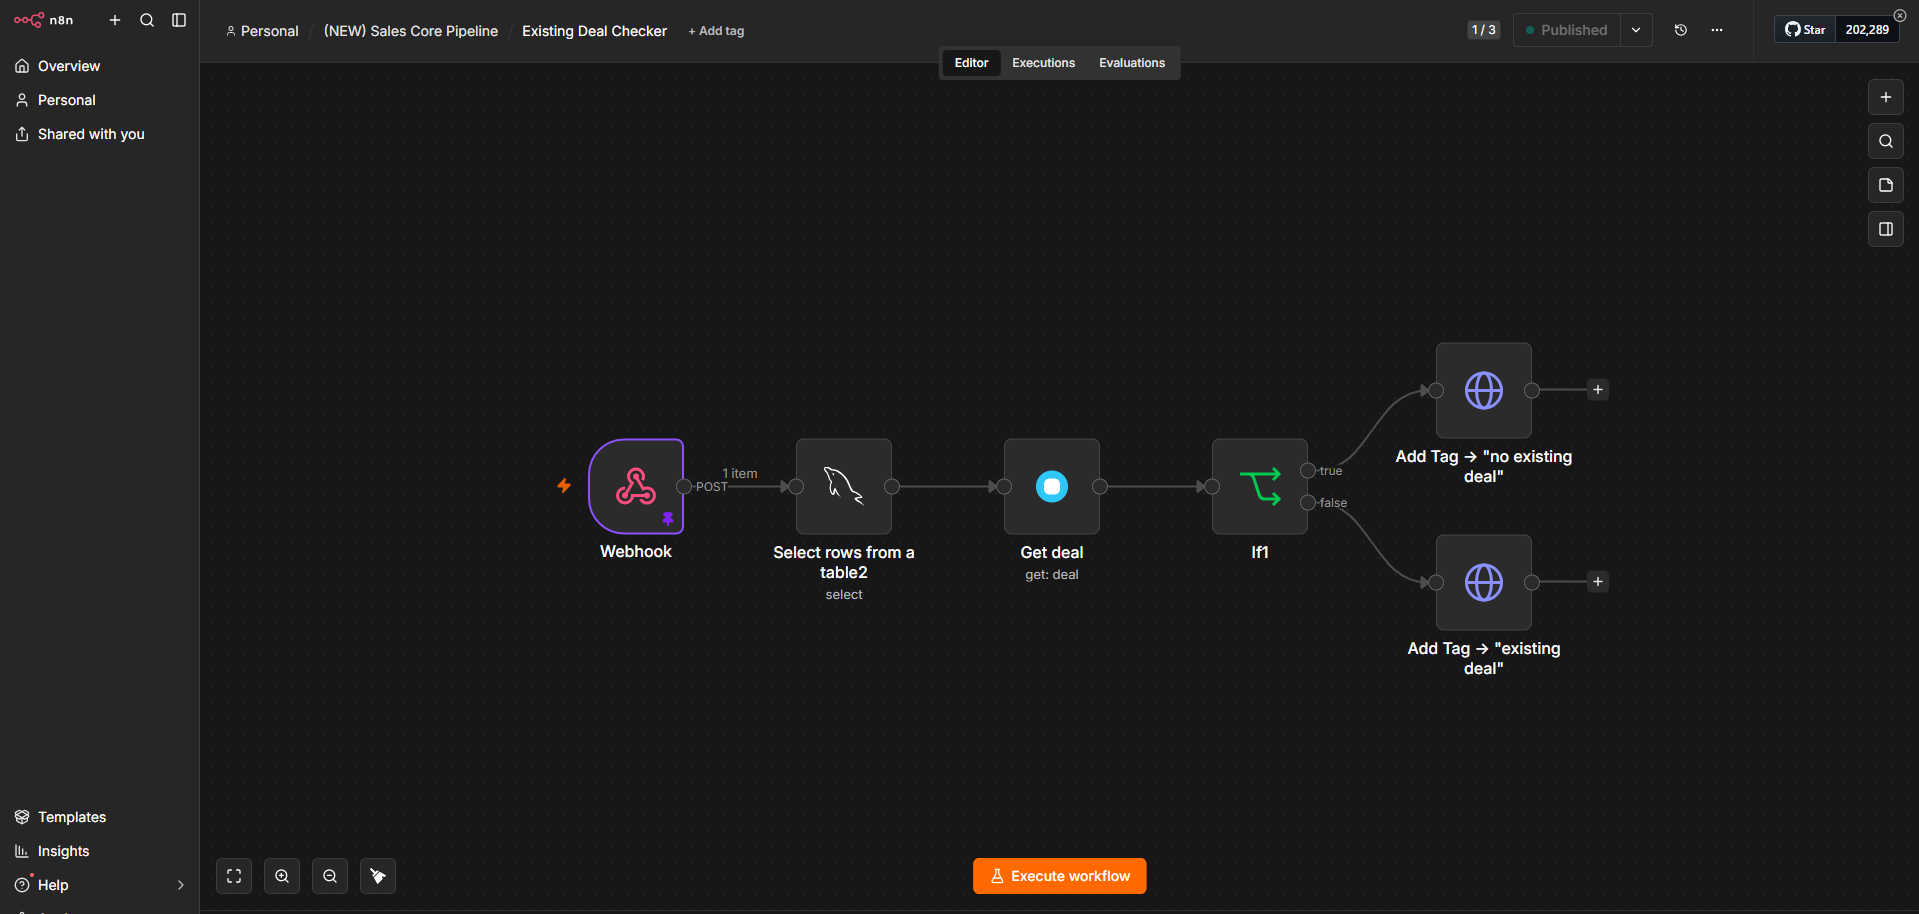
Task: Click the 202,289 star count
Action: [1867, 30]
